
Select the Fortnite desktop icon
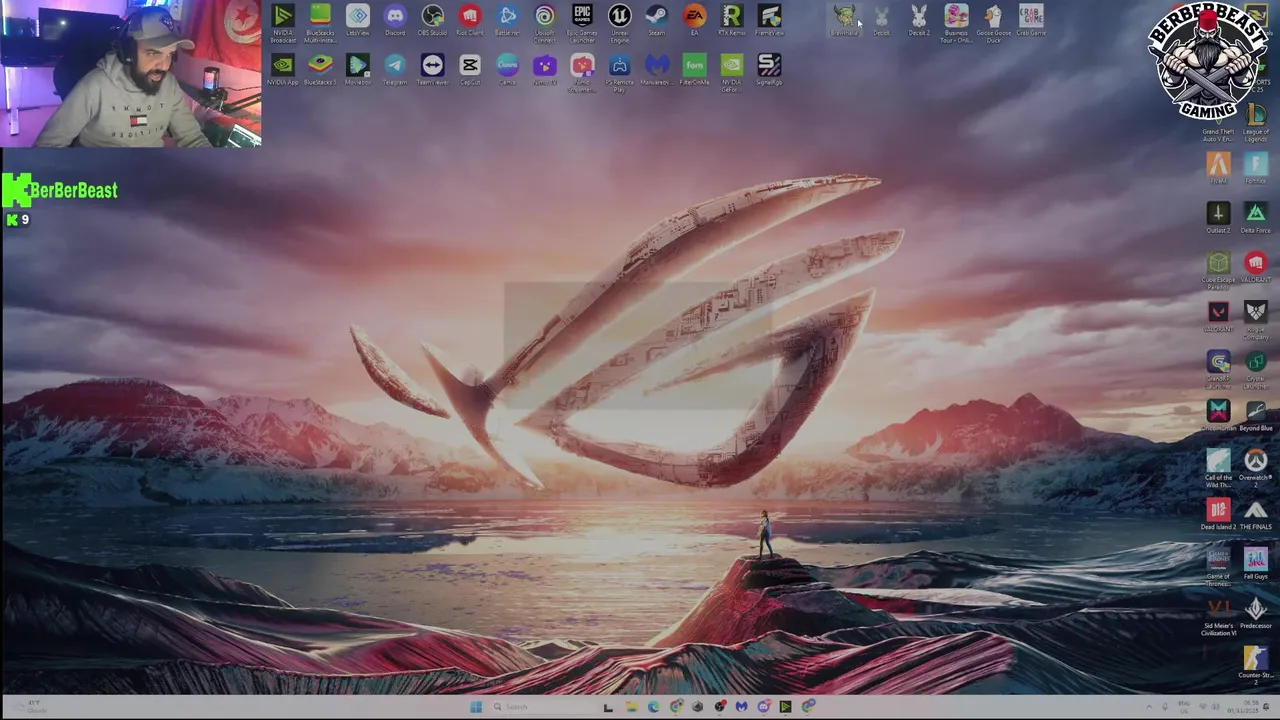click(x=1256, y=167)
